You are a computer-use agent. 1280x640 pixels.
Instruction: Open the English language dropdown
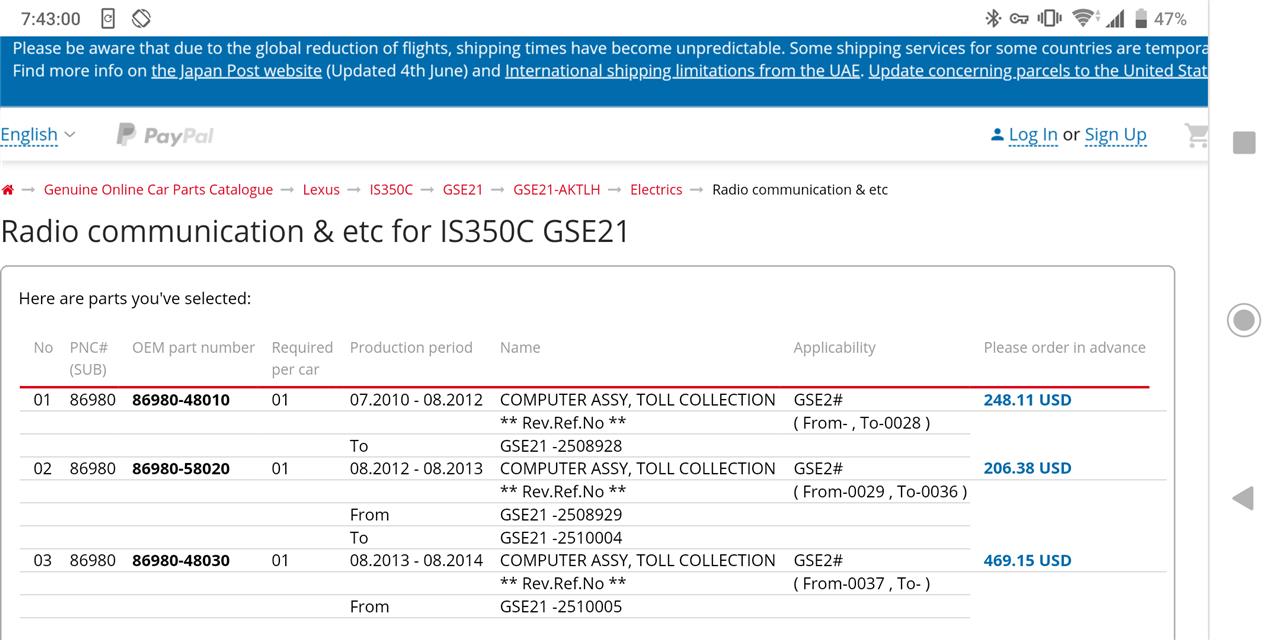coord(38,134)
